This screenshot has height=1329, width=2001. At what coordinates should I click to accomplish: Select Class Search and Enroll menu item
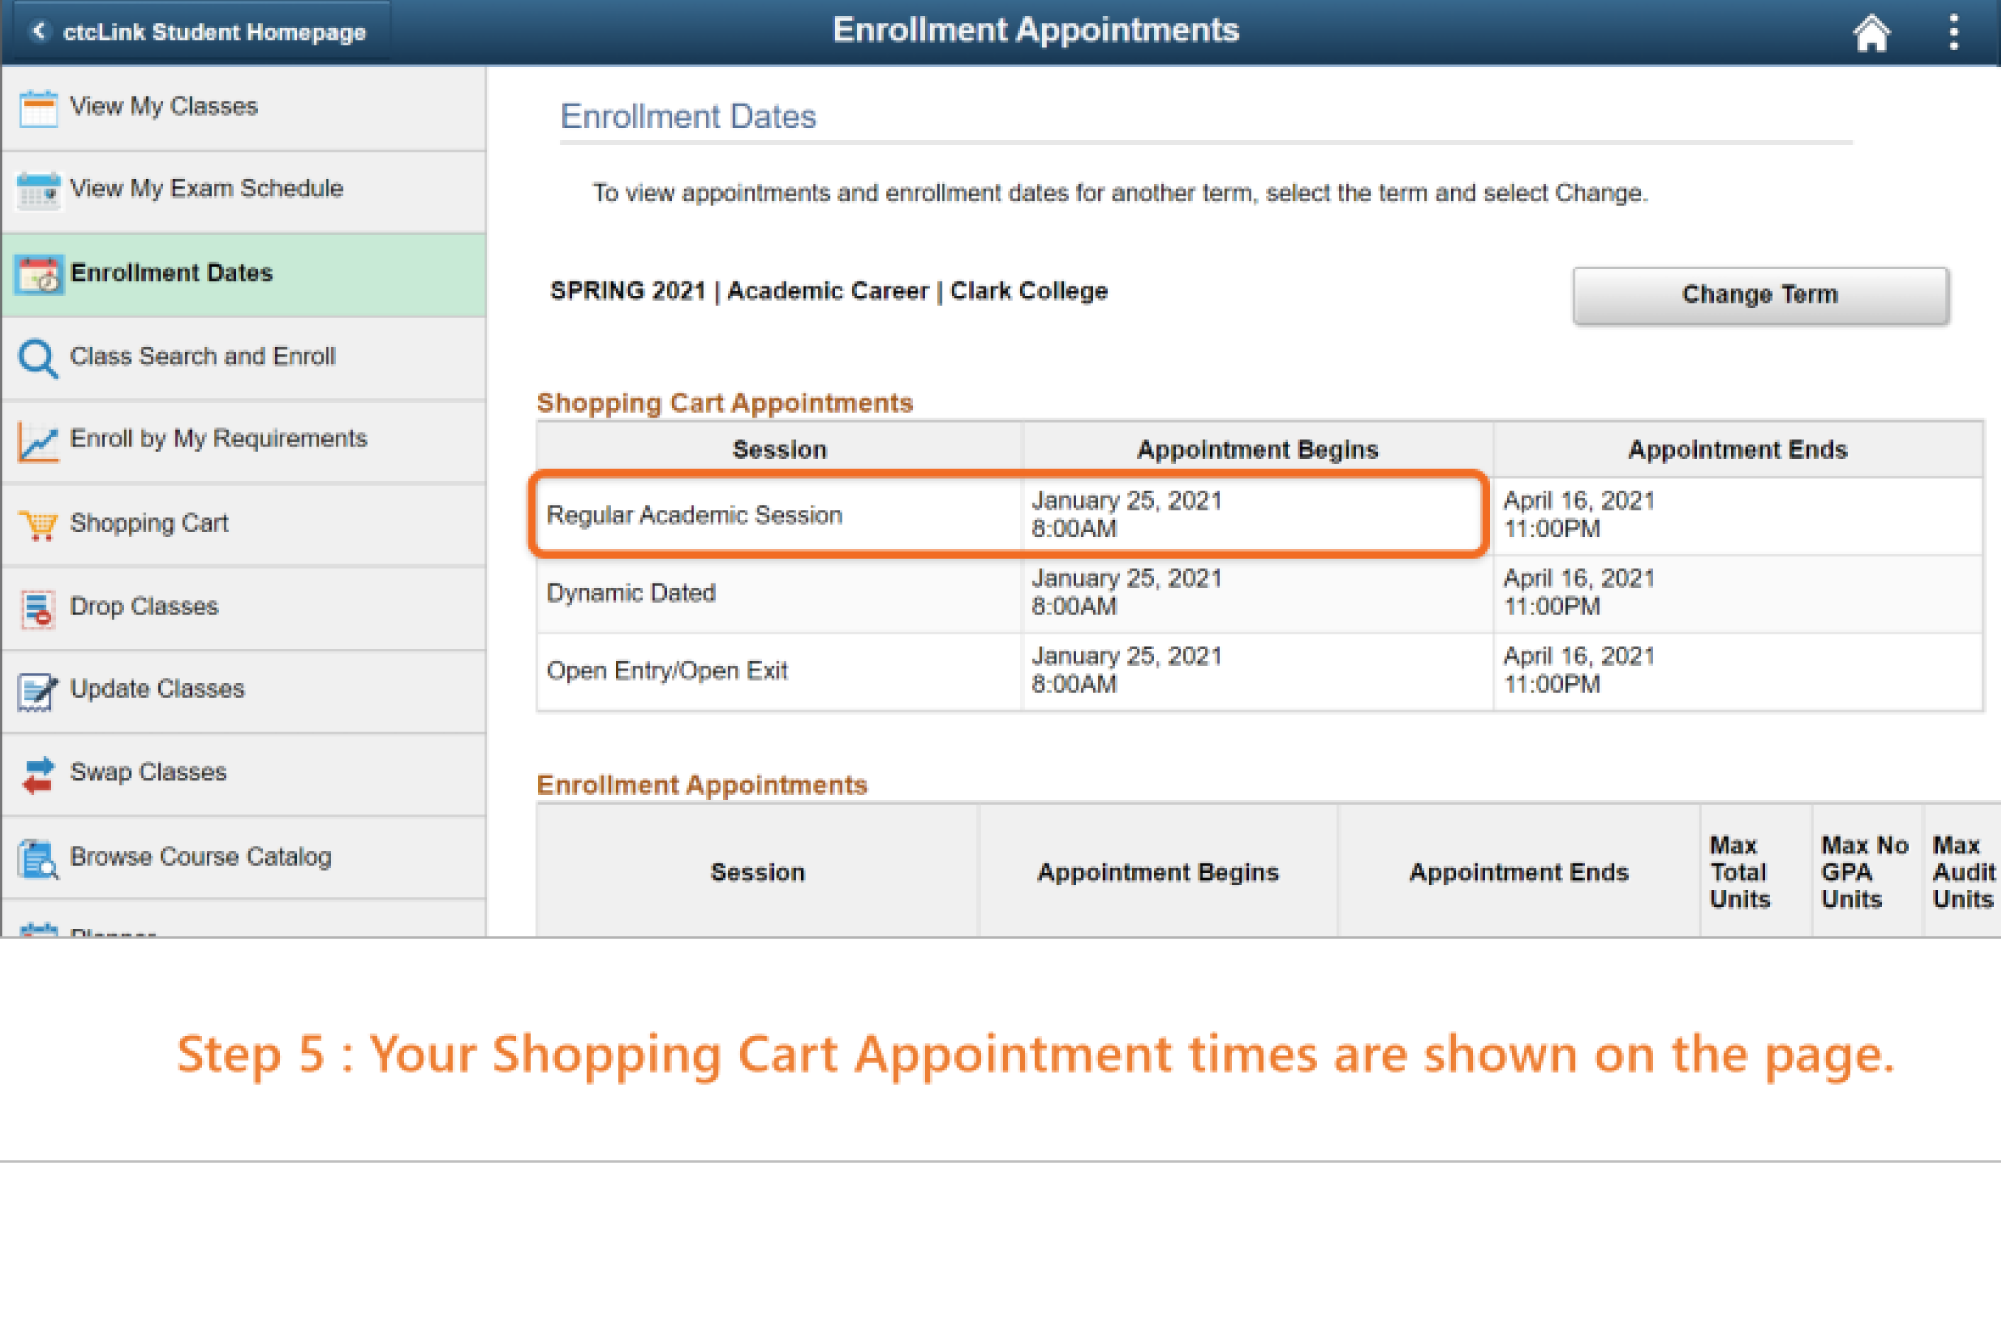point(202,356)
